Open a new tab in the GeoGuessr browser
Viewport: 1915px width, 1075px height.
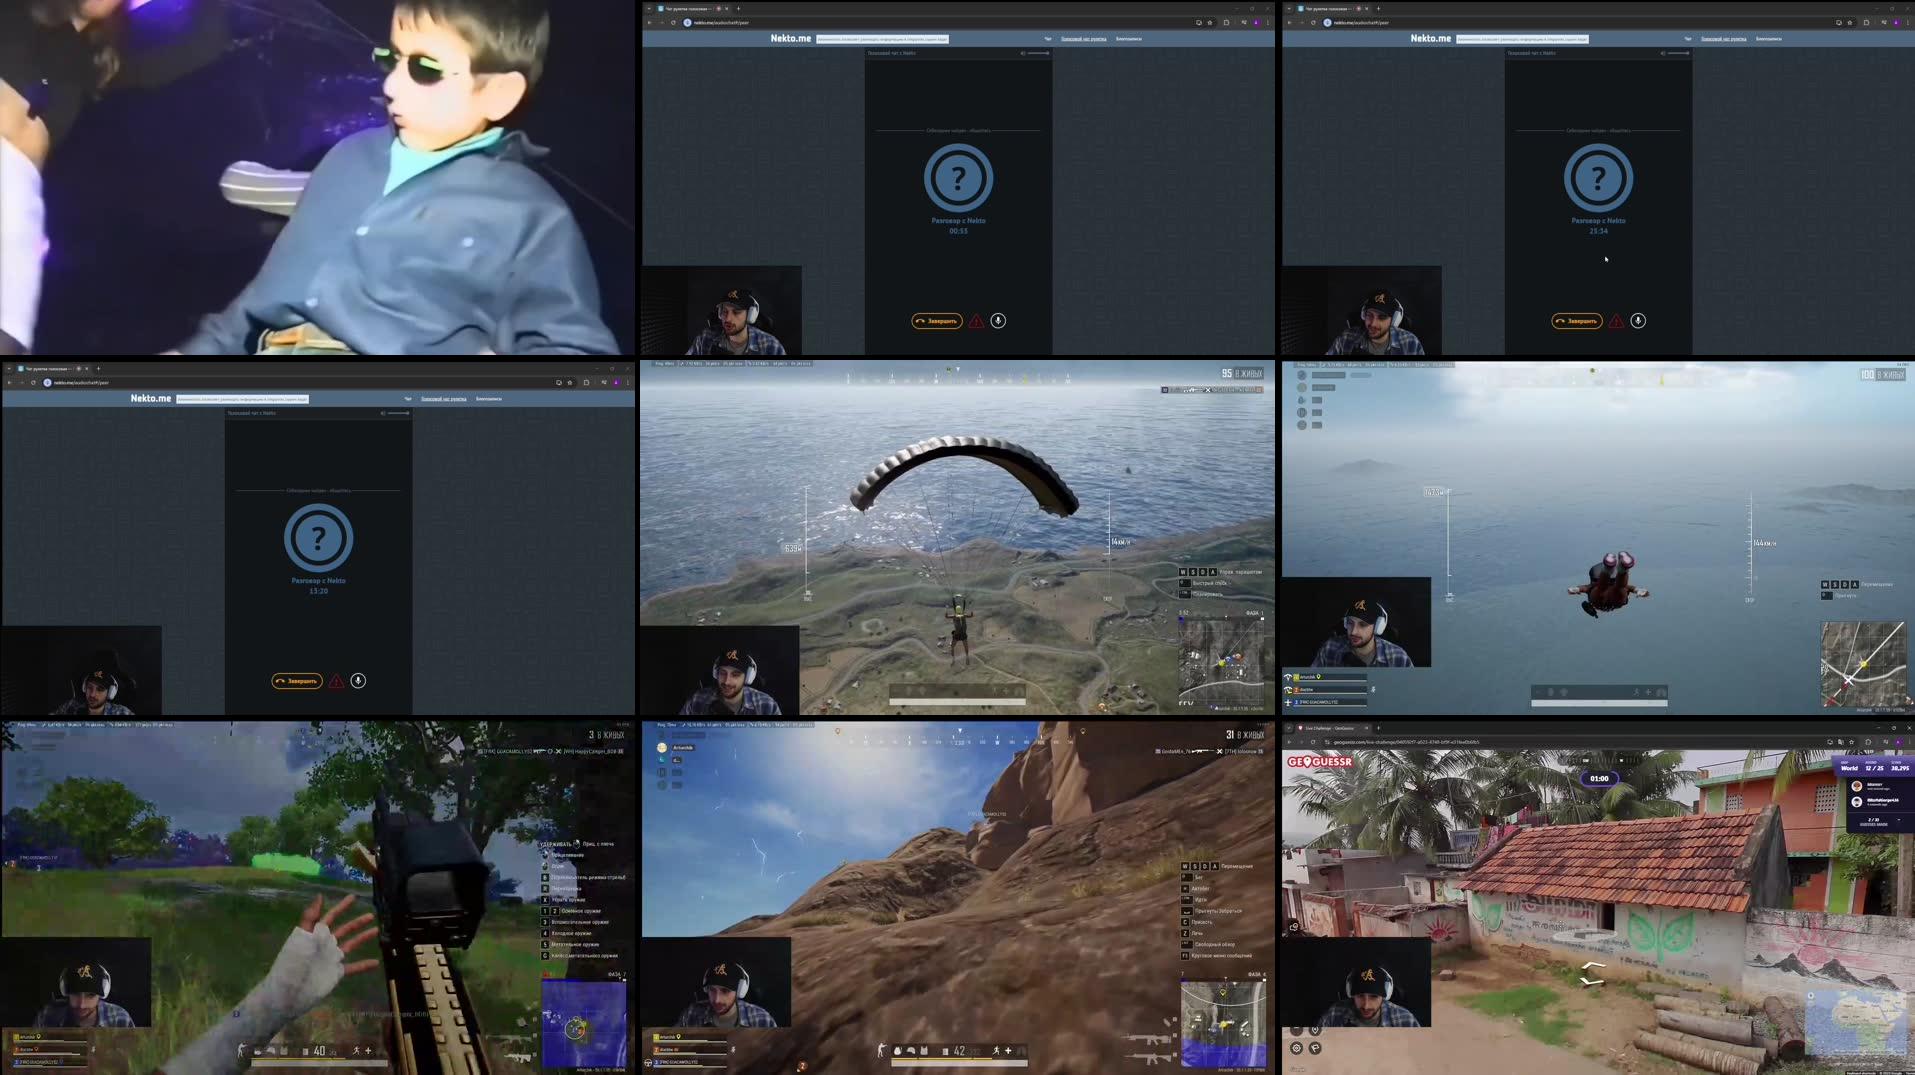point(1378,728)
